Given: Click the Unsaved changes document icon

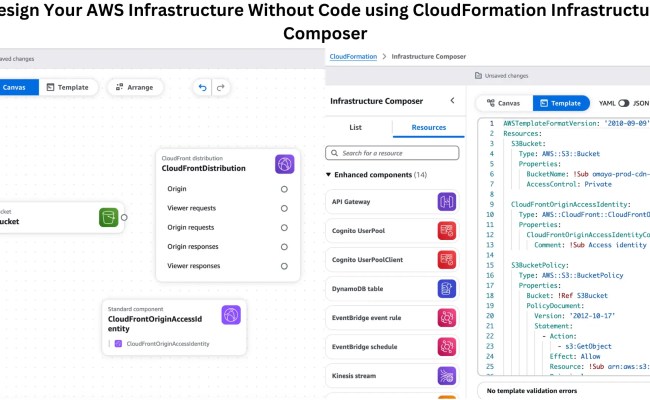Looking at the screenshot, I should [478, 75].
